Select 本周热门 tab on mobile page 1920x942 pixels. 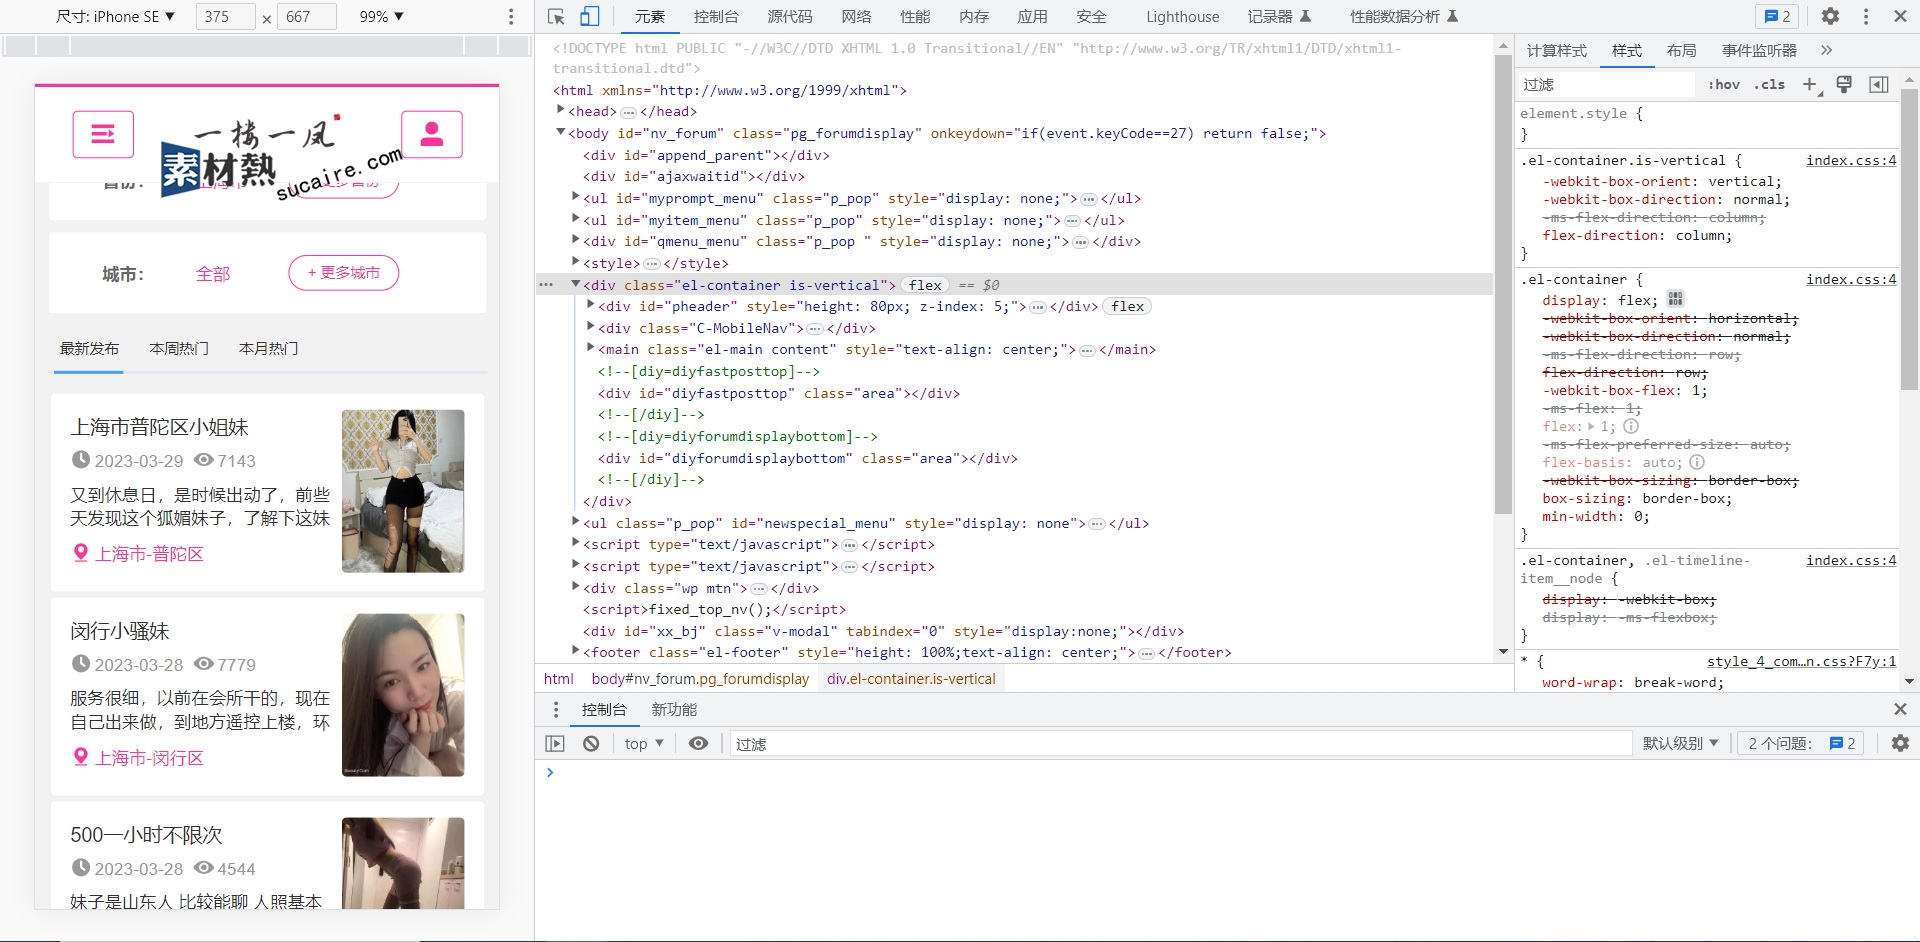click(179, 348)
